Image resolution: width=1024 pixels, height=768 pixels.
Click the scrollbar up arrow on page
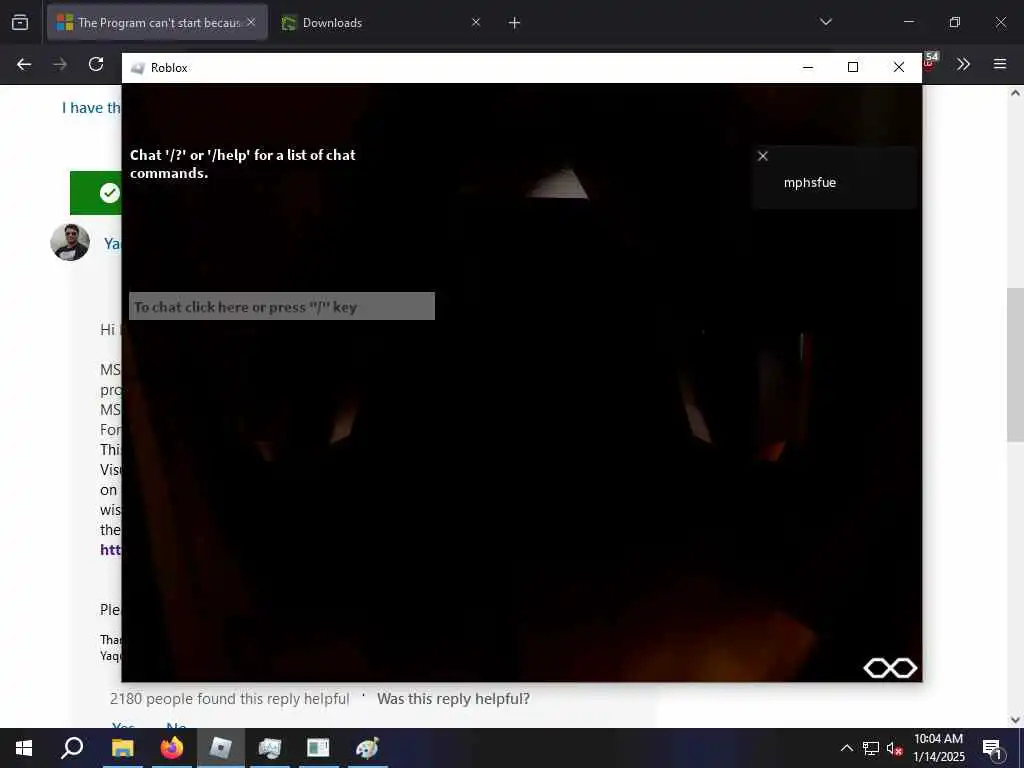coord(1015,93)
